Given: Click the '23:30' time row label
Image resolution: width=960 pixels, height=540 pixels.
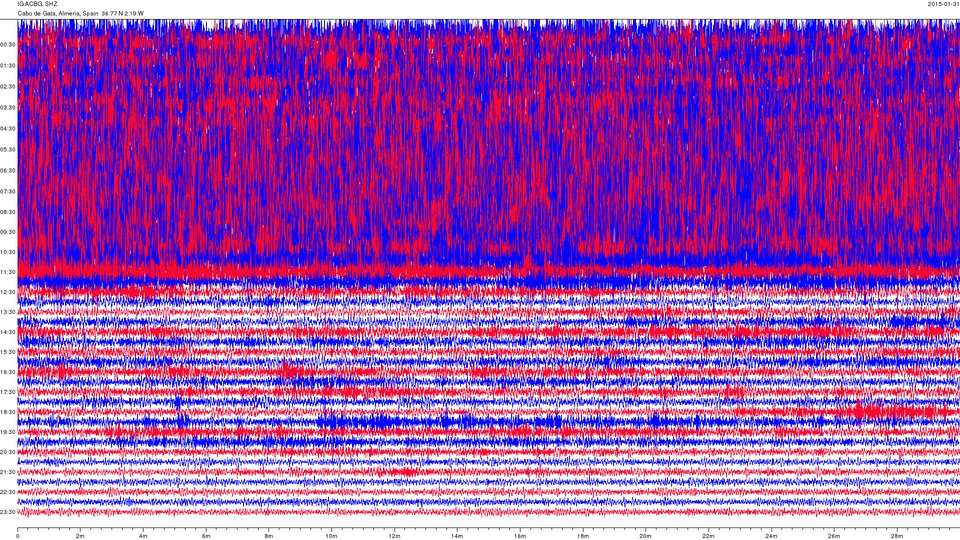Looking at the screenshot, I should pyautogui.click(x=8, y=512).
